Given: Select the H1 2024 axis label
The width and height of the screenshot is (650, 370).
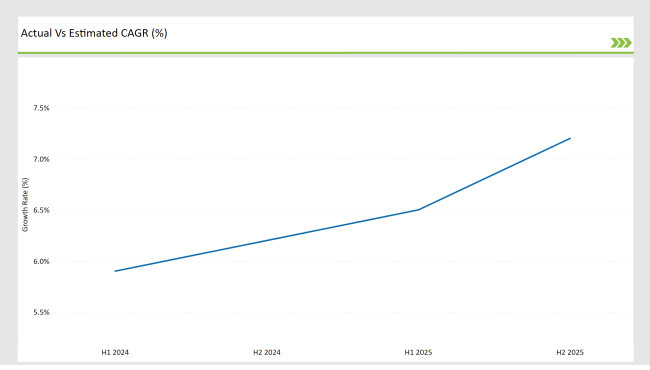Looking at the screenshot, I should pos(115,352).
